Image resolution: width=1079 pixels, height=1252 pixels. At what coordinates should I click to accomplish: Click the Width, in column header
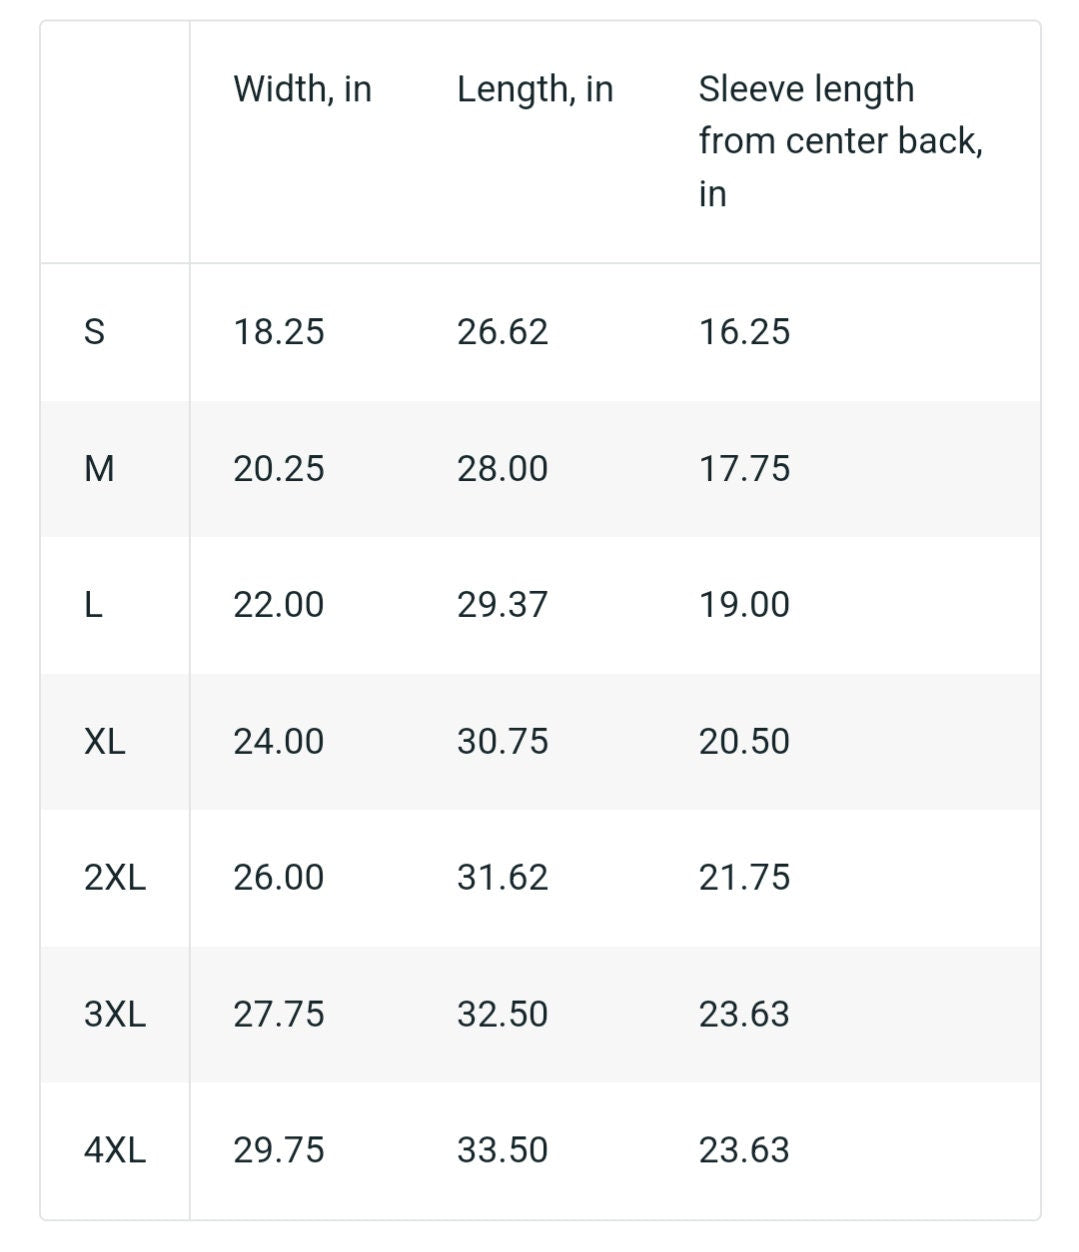click(302, 90)
